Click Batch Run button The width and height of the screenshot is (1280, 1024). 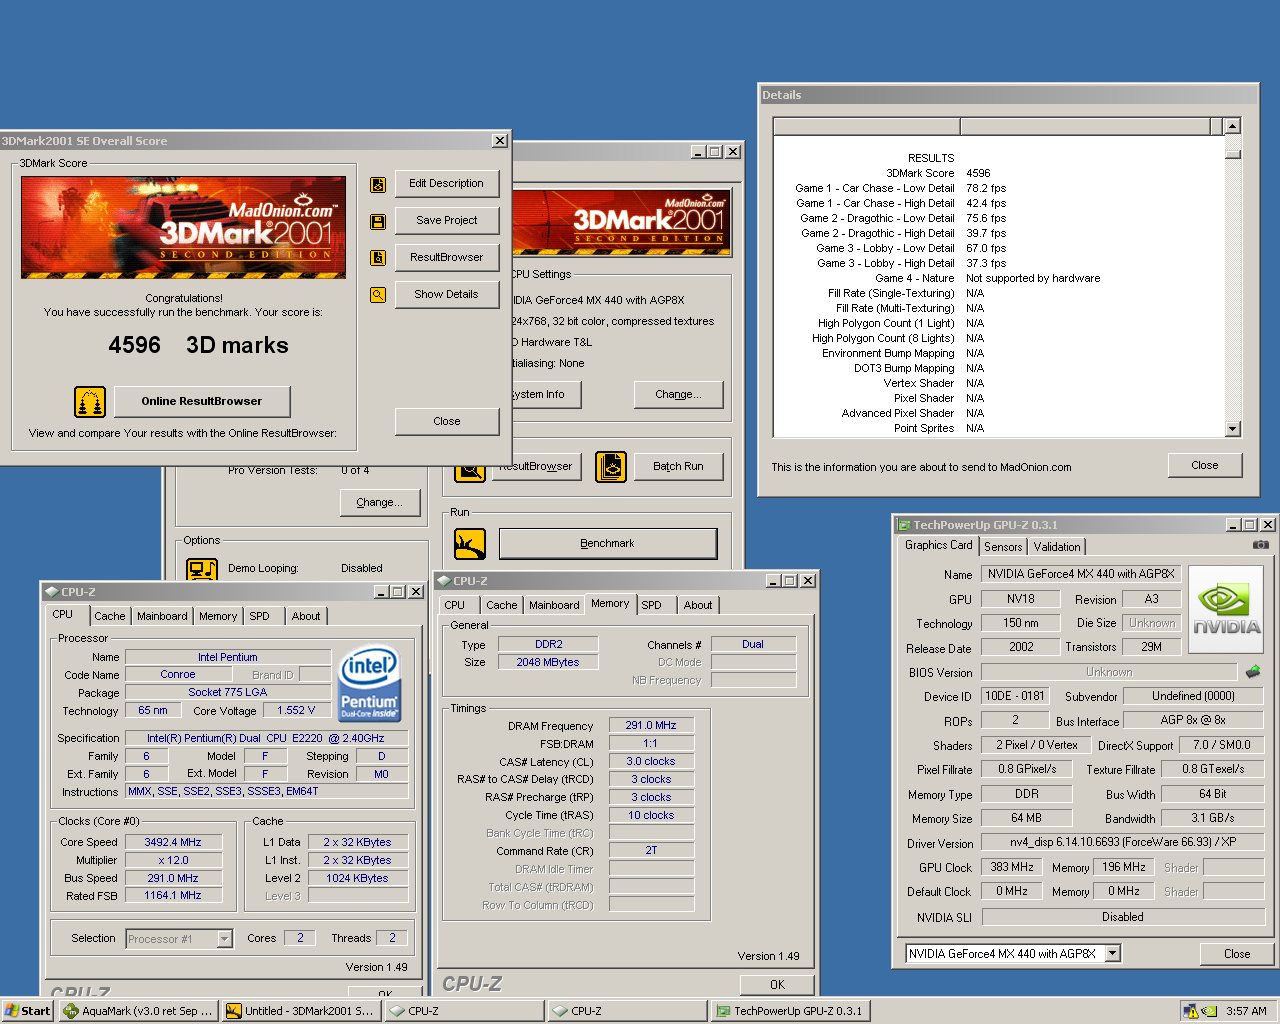[x=678, y=467]
